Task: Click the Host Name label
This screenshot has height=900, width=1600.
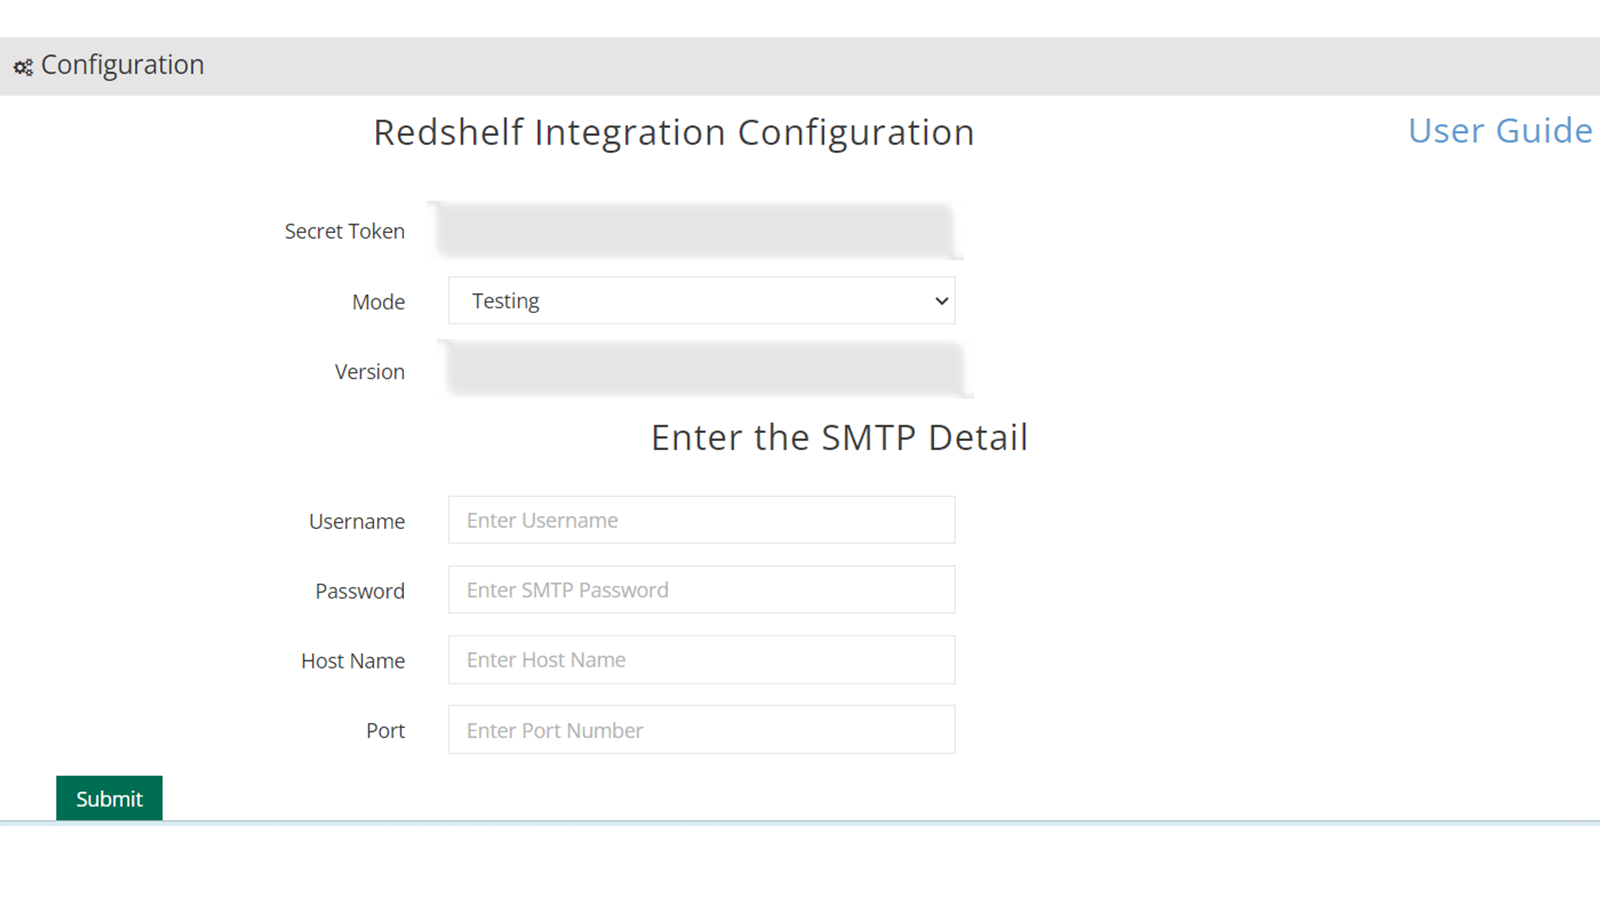Action: tap(353, 661)
